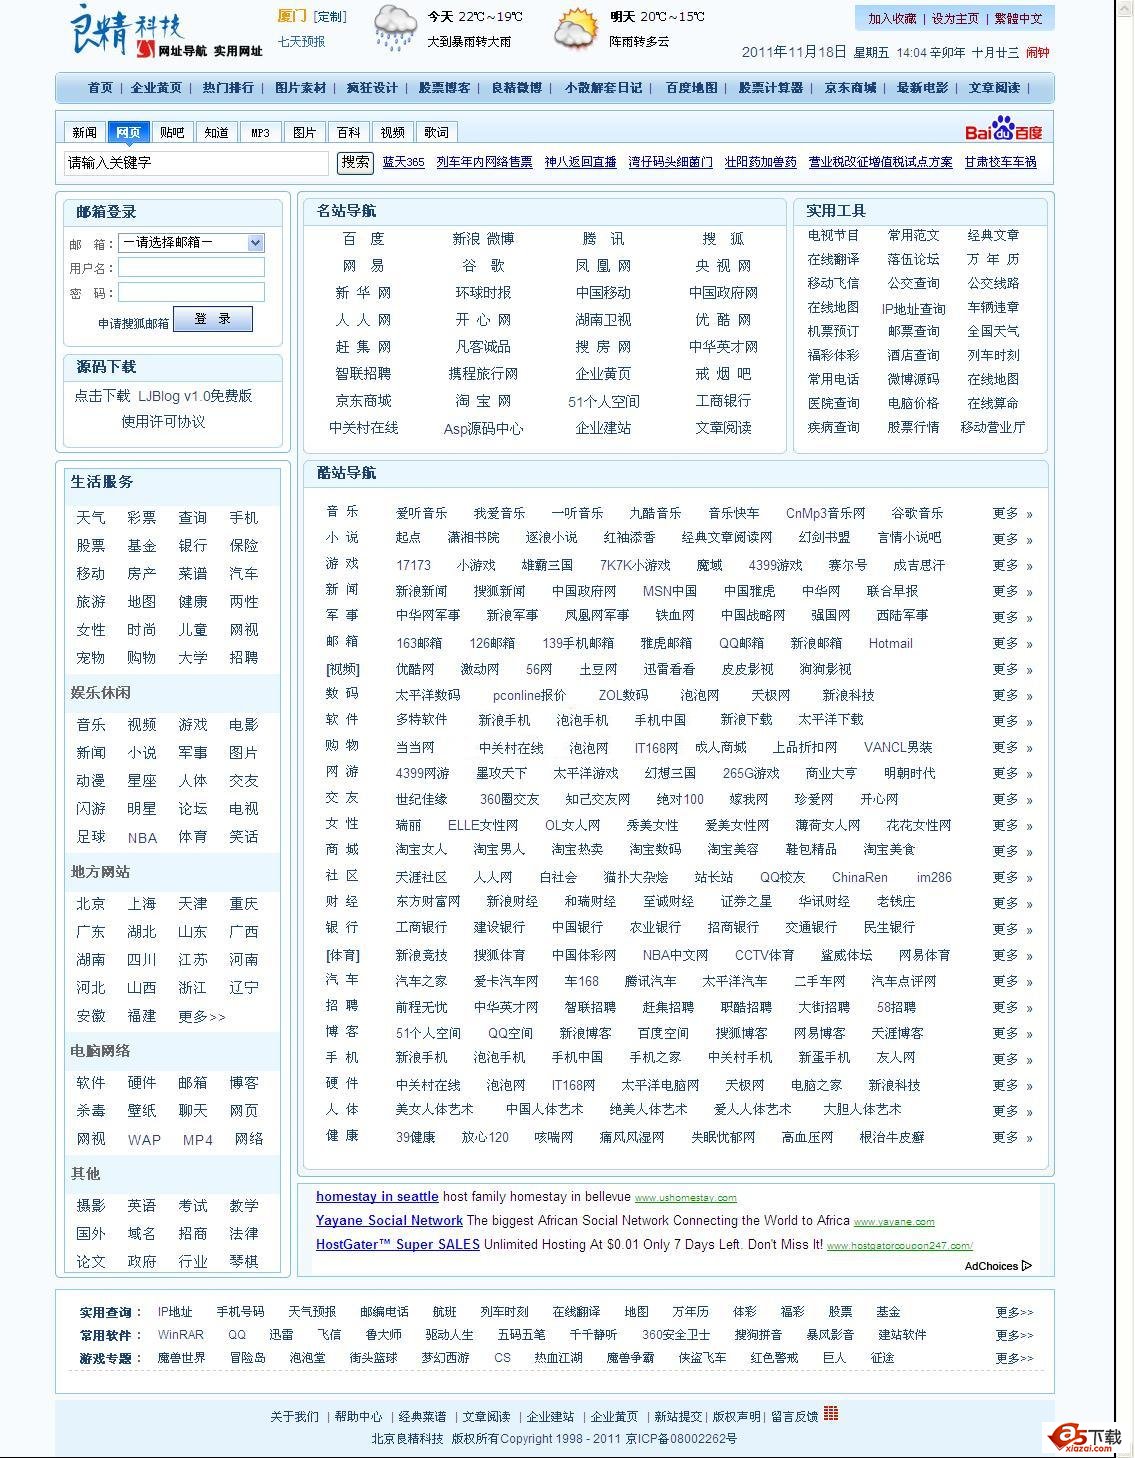
Task: Expand 更多 in the 音乐 row
Action: (x=1012, y=513)
